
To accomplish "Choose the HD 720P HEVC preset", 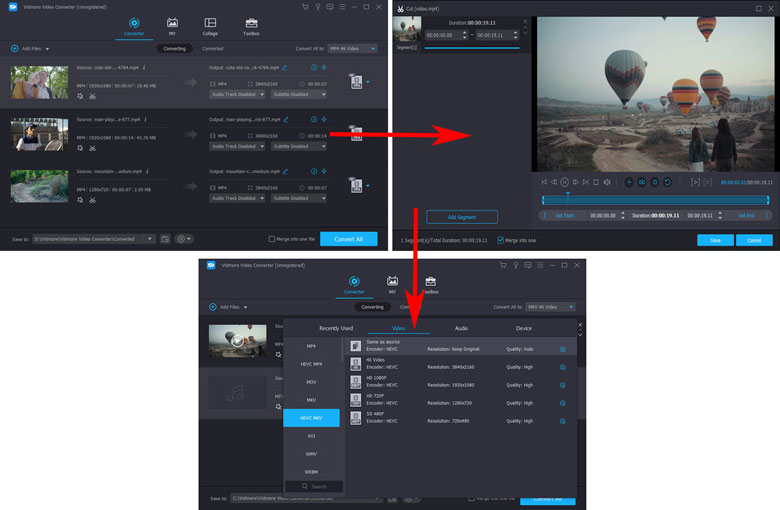I will click(x=461, y=400).
